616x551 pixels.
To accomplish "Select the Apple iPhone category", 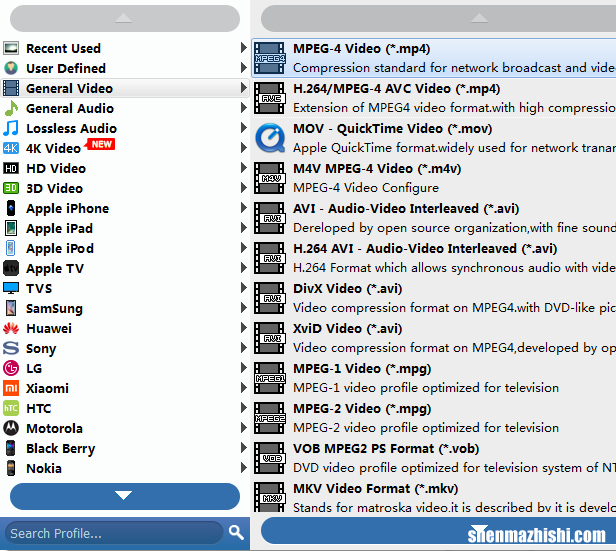I will tap(67, 208).
